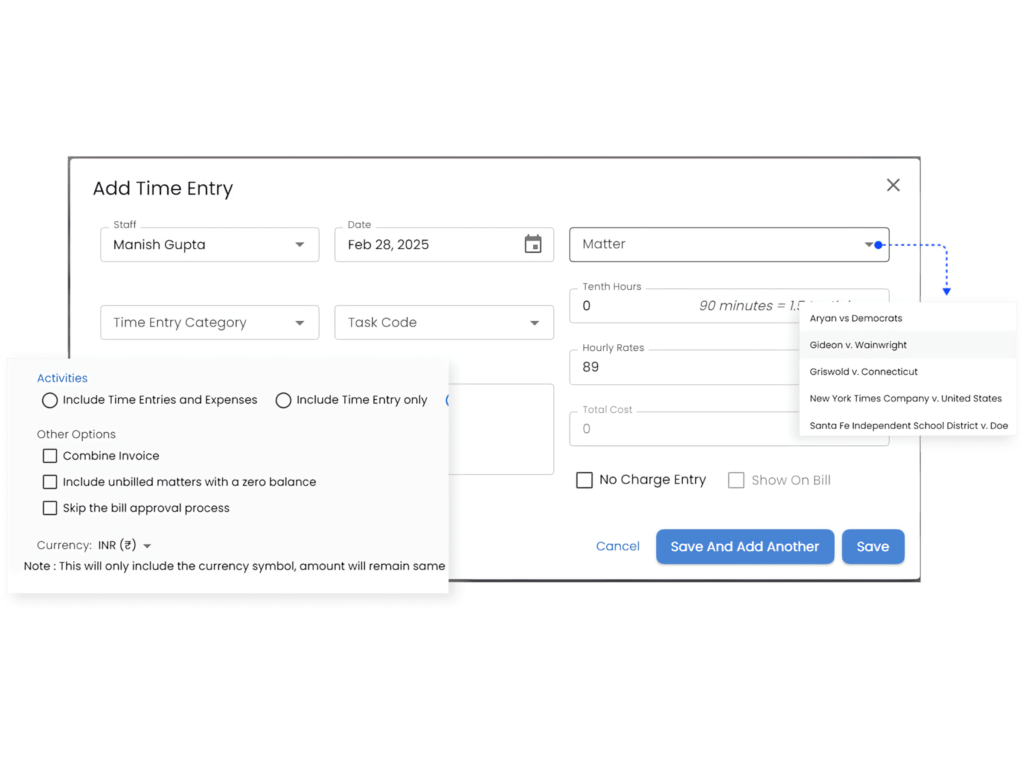Change the INR currency selector

125,546
